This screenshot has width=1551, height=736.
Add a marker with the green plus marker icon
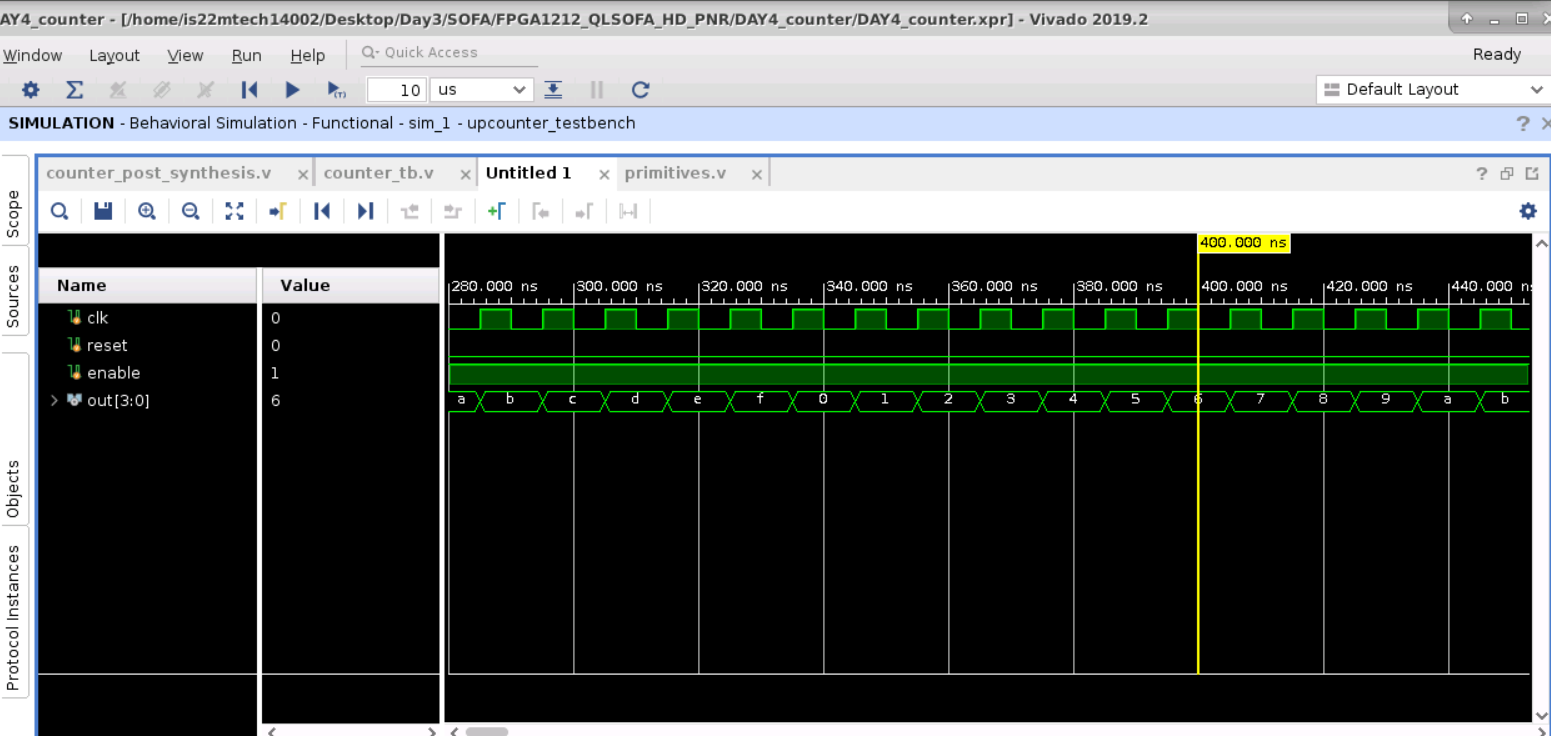point(497,211)
